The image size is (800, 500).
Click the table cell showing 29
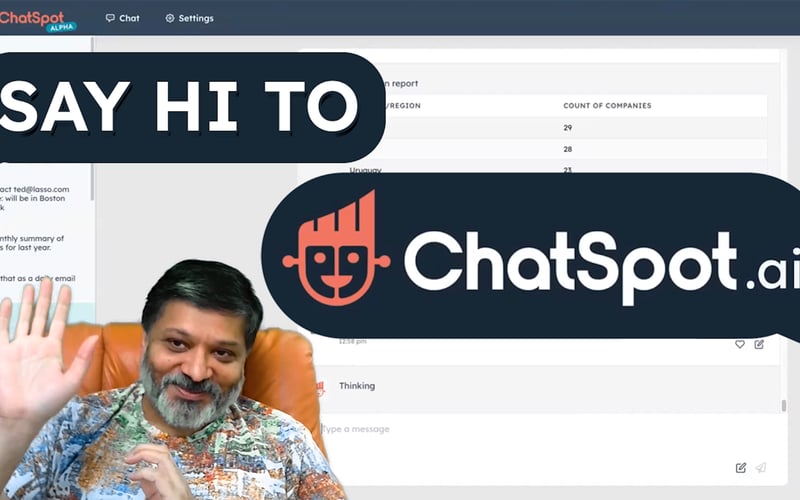tap(567, 128)
